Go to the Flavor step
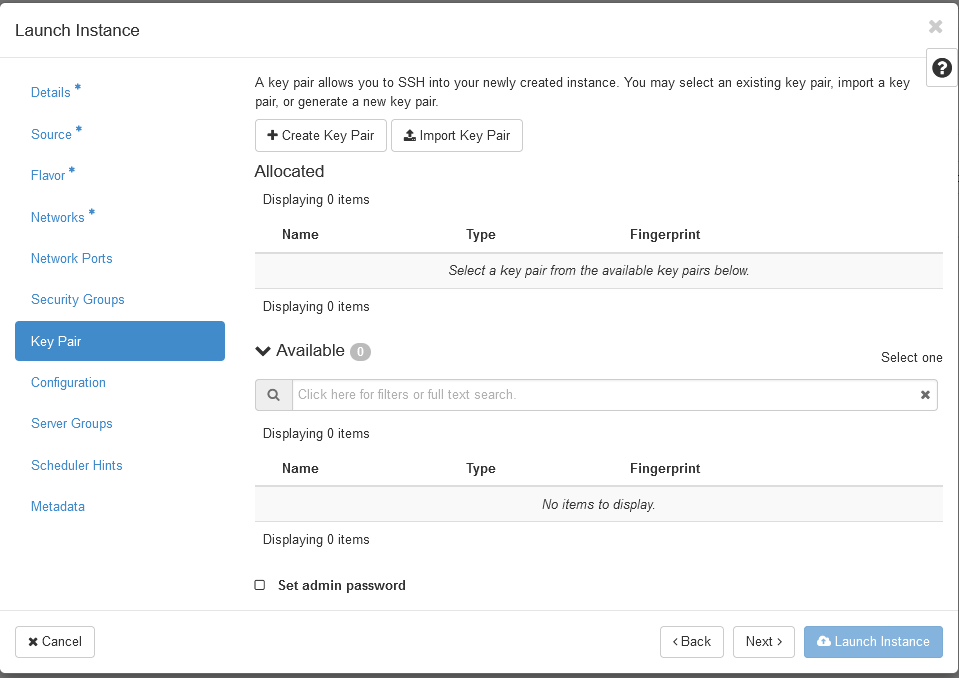This screenshot has width=959, height=678. (x=48, y=176)
